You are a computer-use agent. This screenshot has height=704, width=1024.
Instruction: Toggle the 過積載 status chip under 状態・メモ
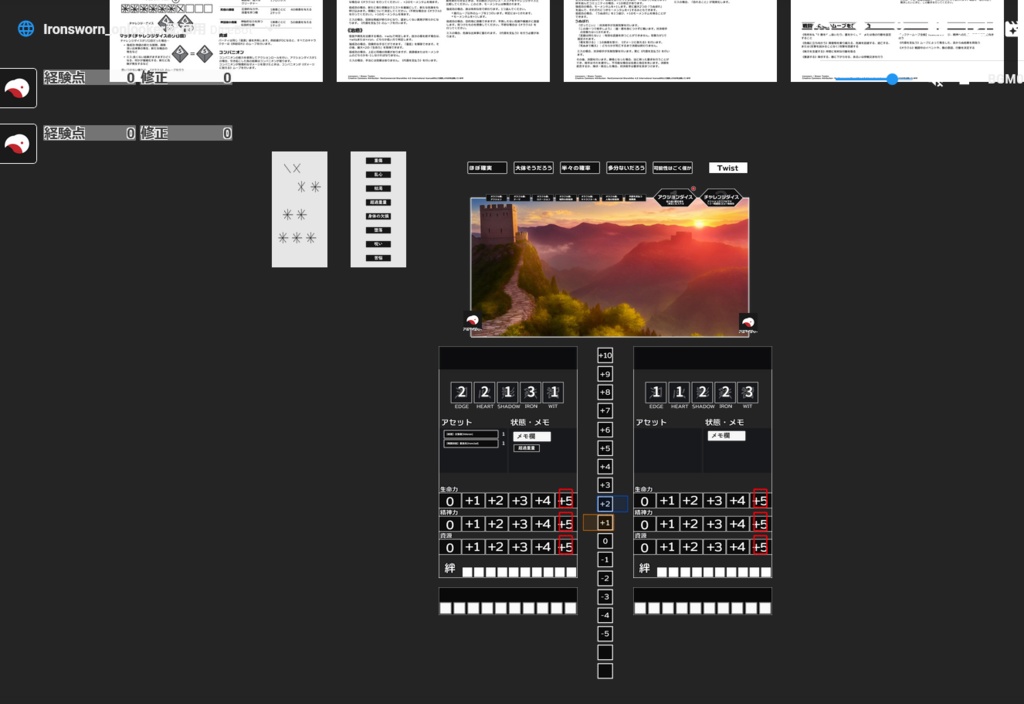point(527,448)
